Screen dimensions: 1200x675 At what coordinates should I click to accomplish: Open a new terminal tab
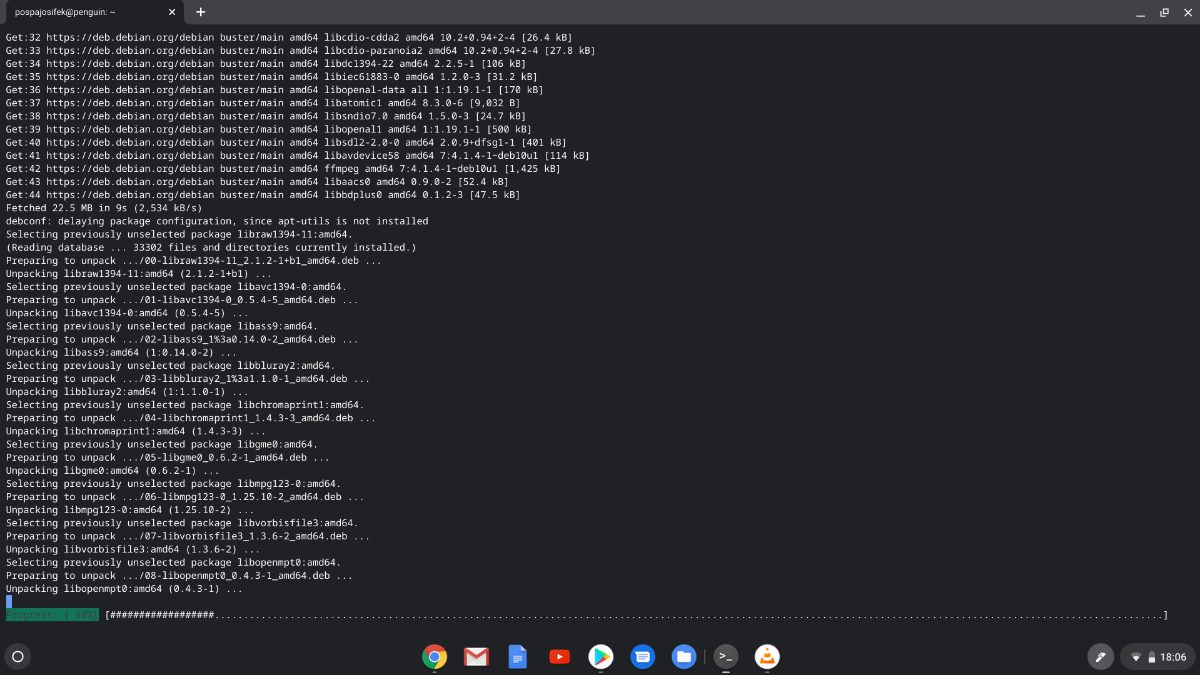(x=200, y=12)
